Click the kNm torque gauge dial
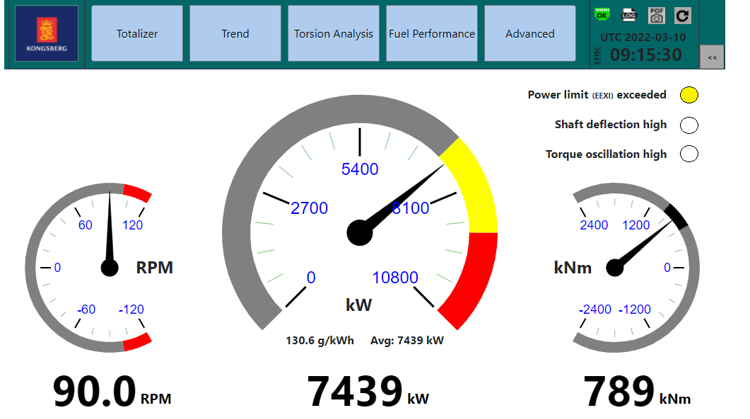The width and height of the screenshot is (750, 419). coord(629,267)
